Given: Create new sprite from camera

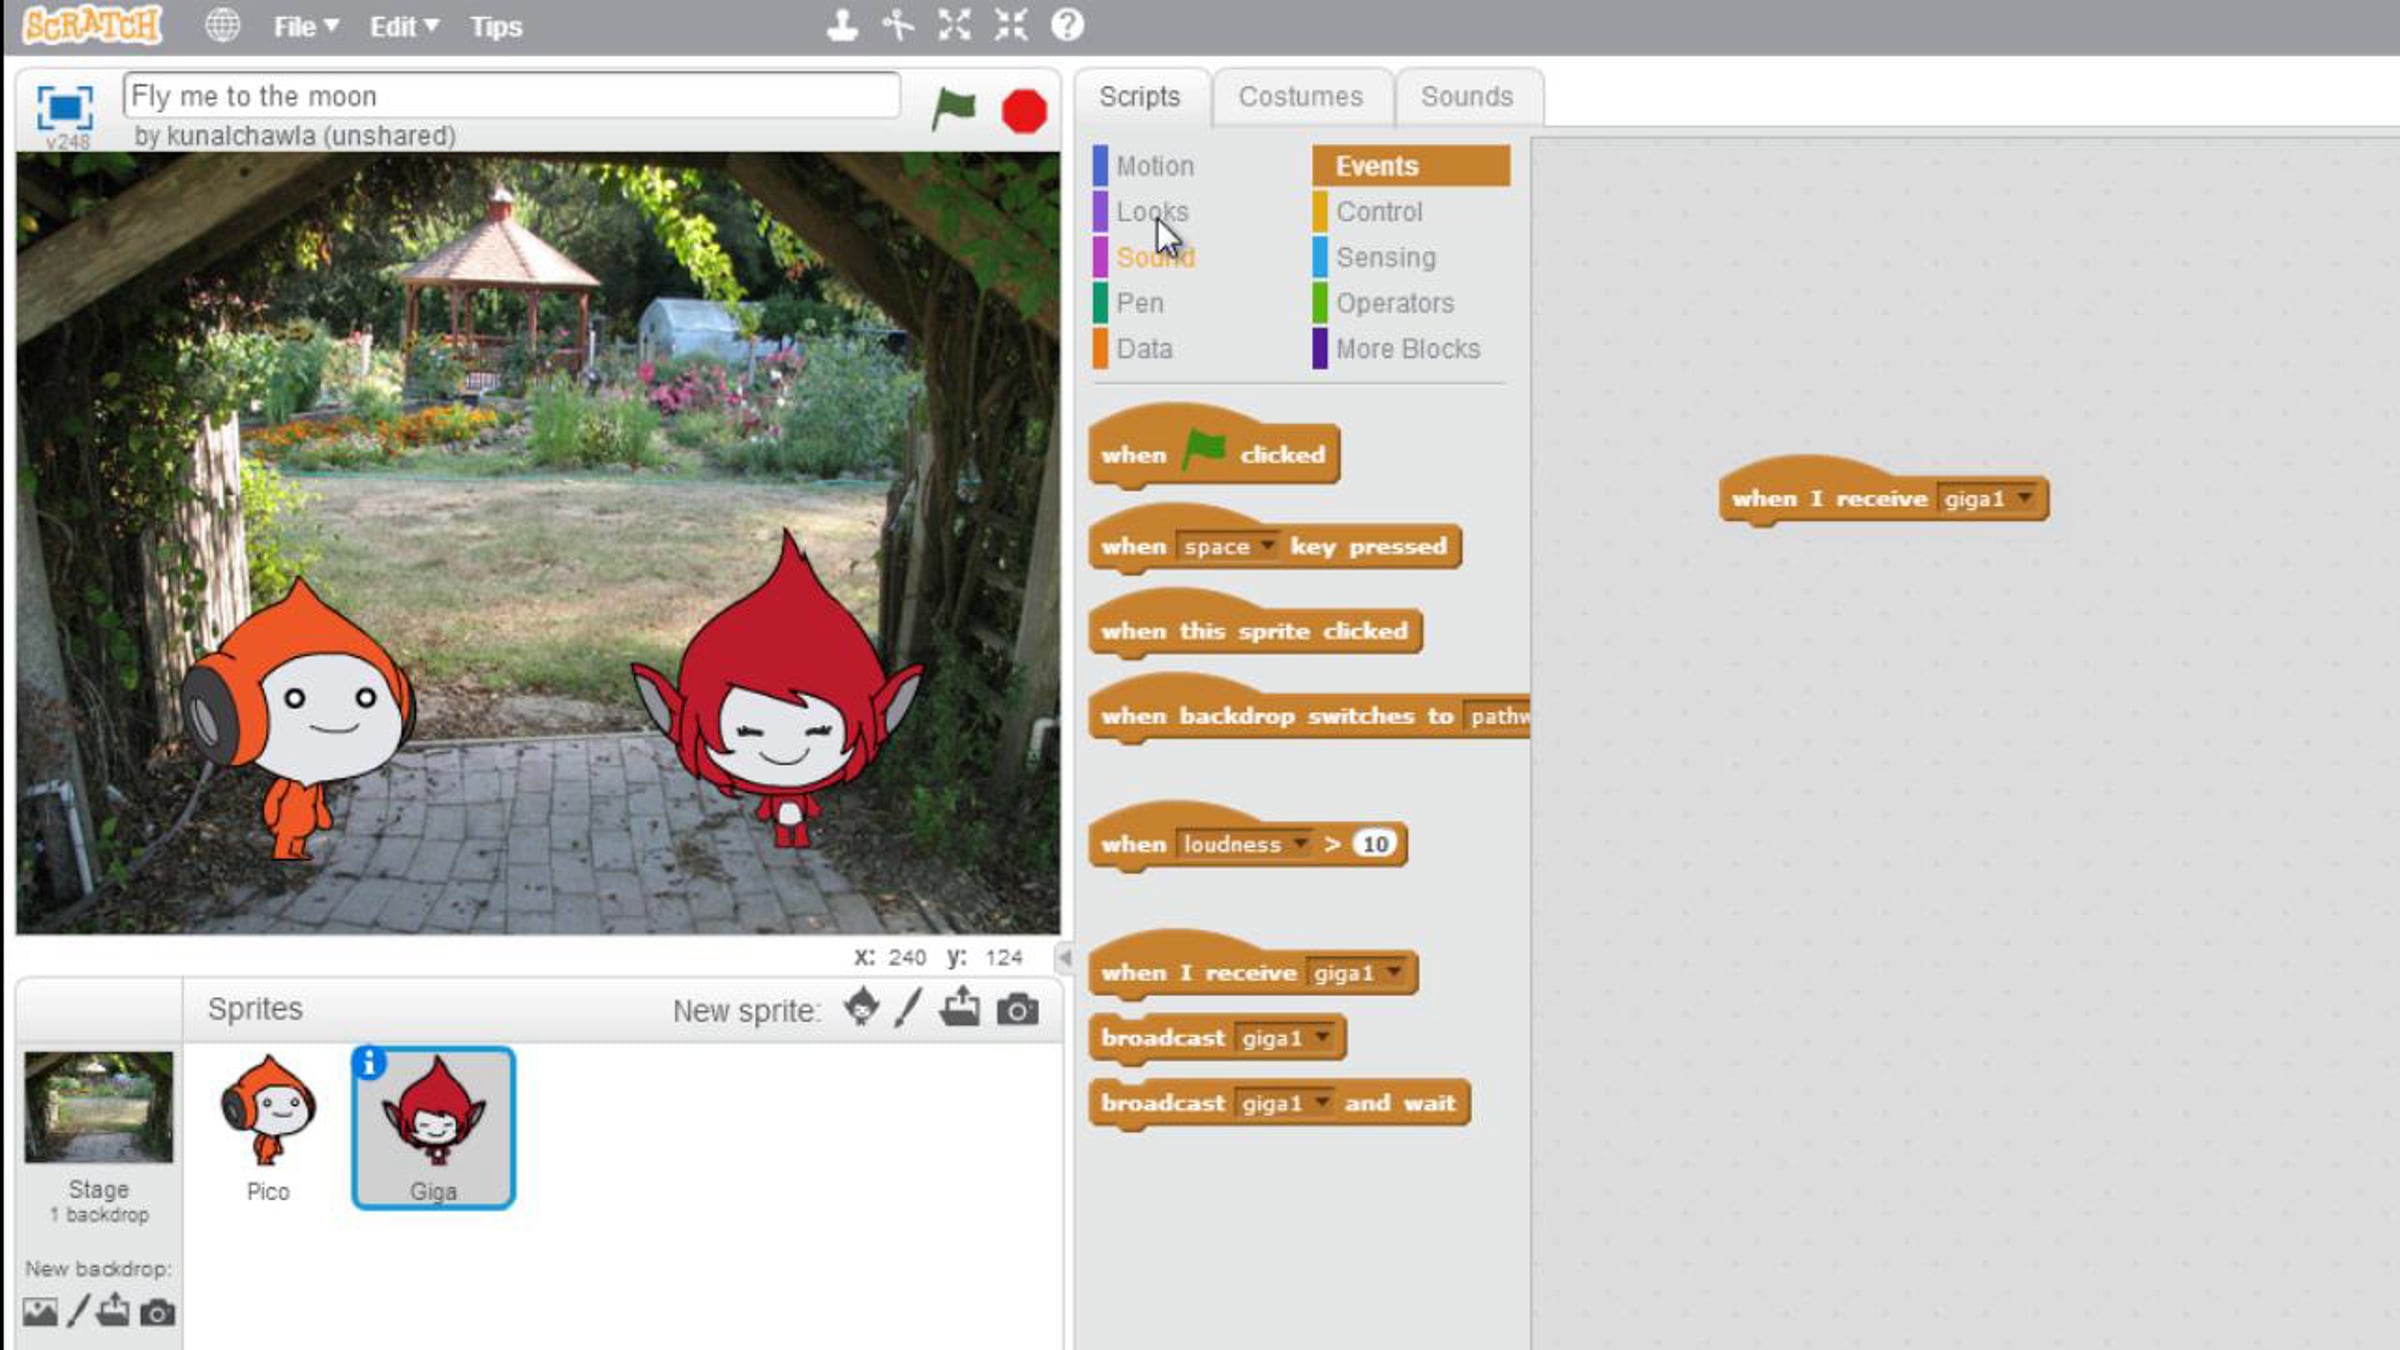Looking at the screenshot, I should 1017,1010.
